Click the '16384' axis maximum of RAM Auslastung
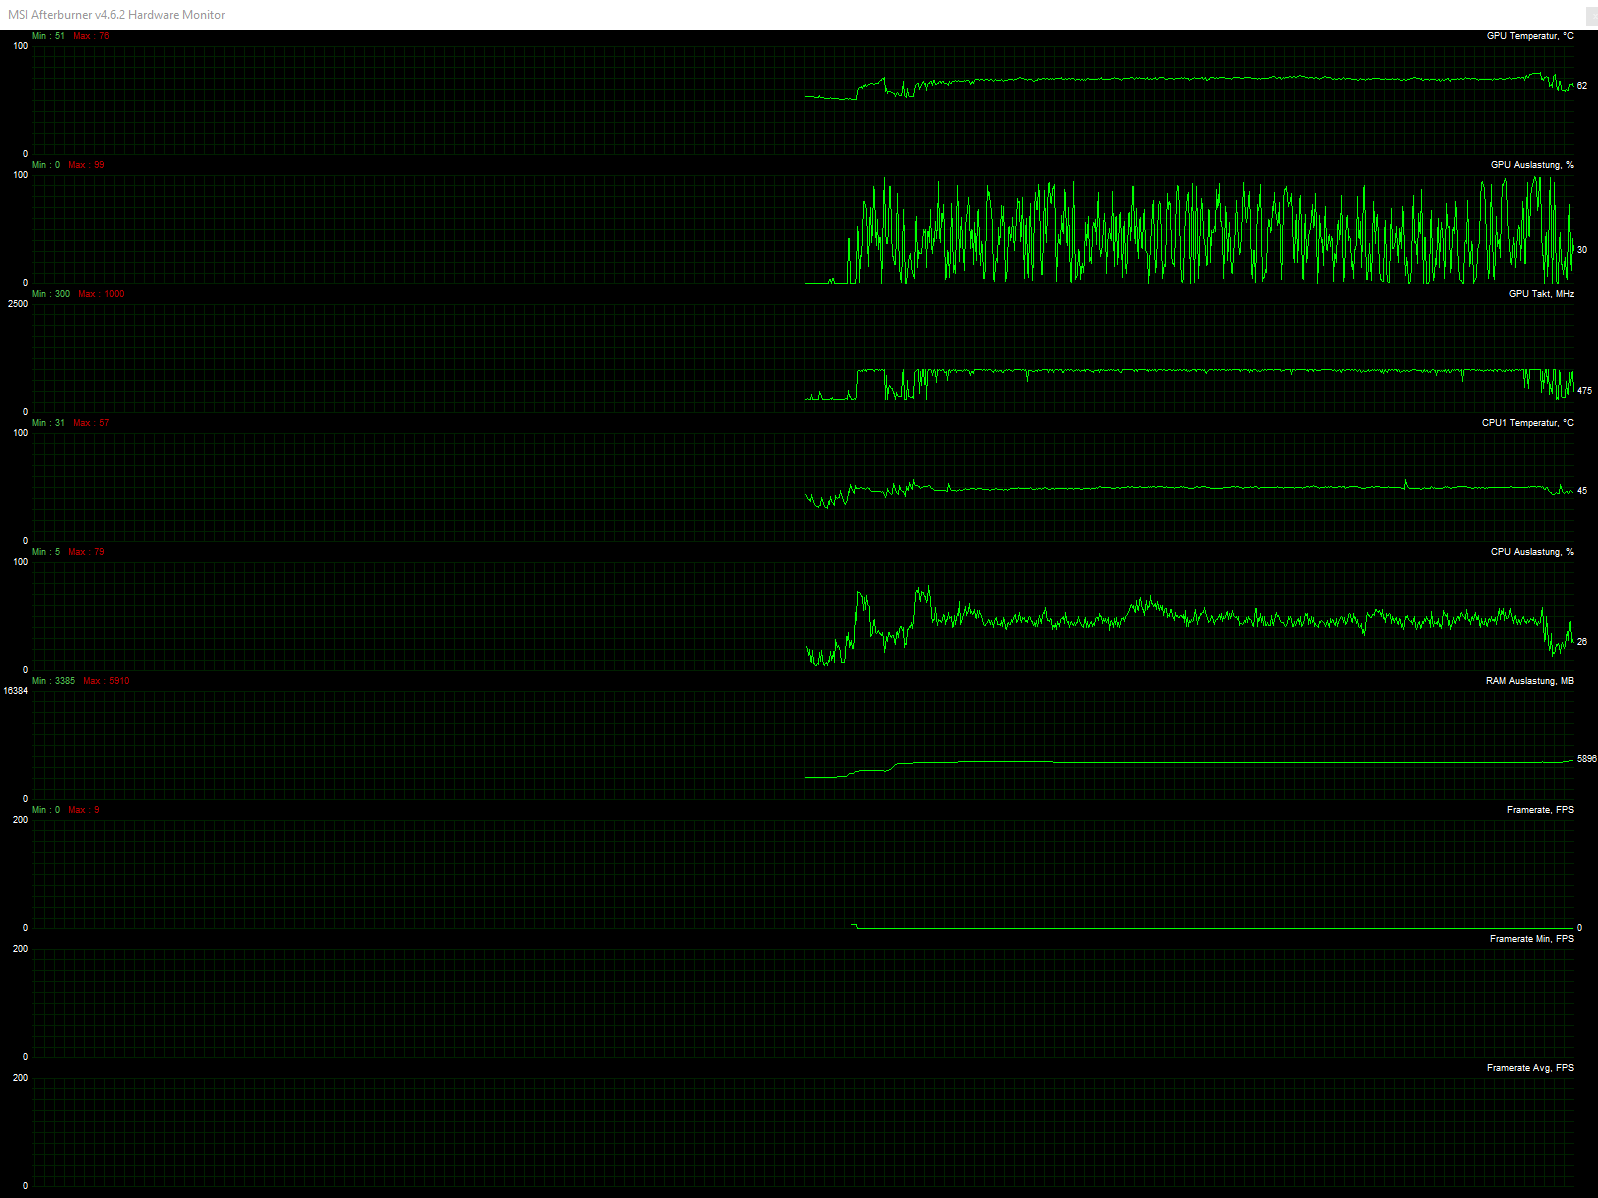 [x=15, y=691]
